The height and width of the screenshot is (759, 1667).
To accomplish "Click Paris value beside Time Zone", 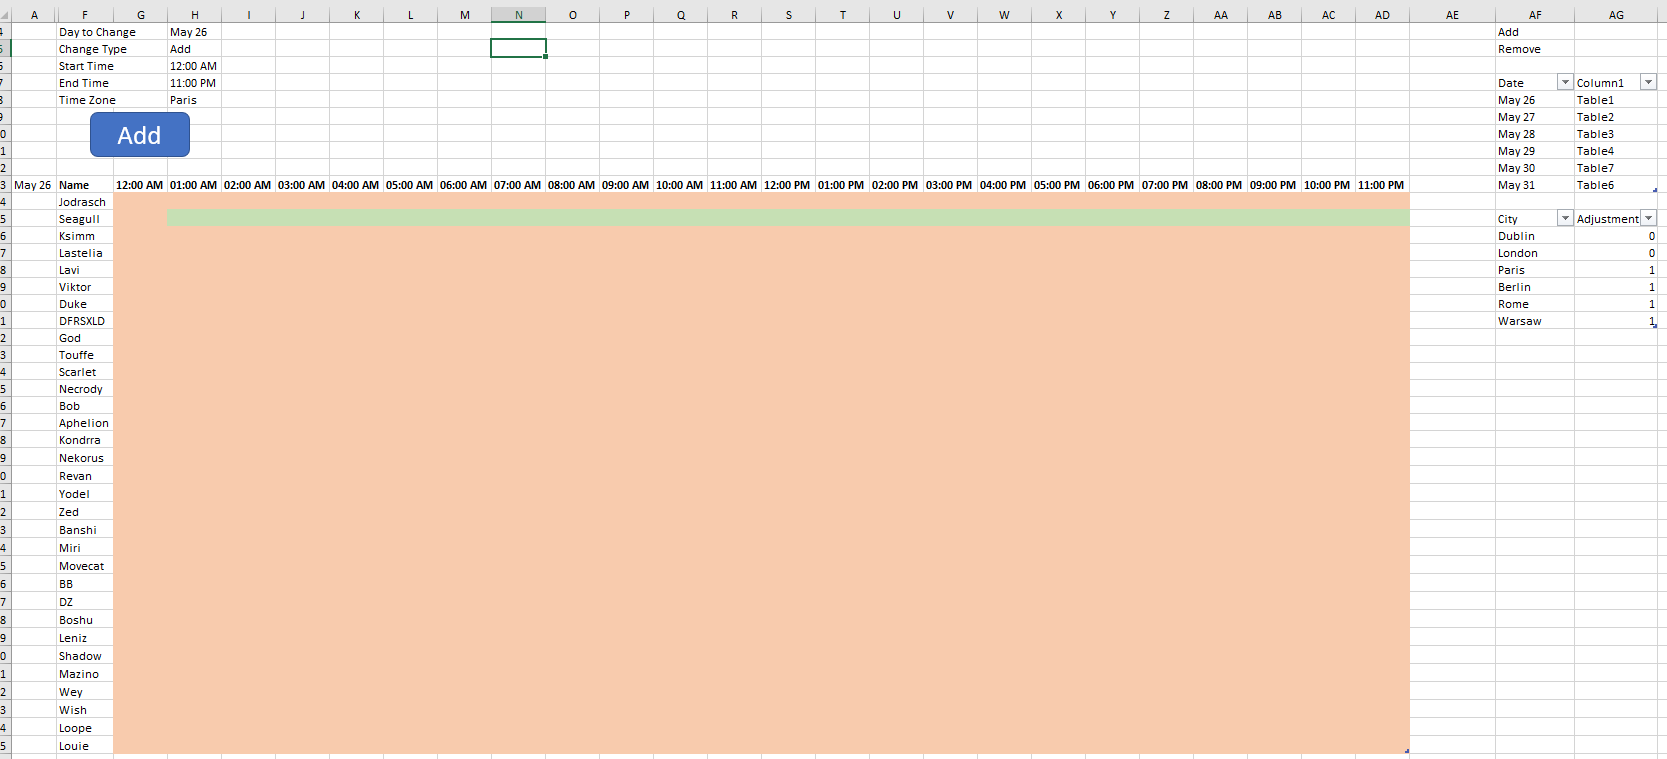I will tap(194, 100).
